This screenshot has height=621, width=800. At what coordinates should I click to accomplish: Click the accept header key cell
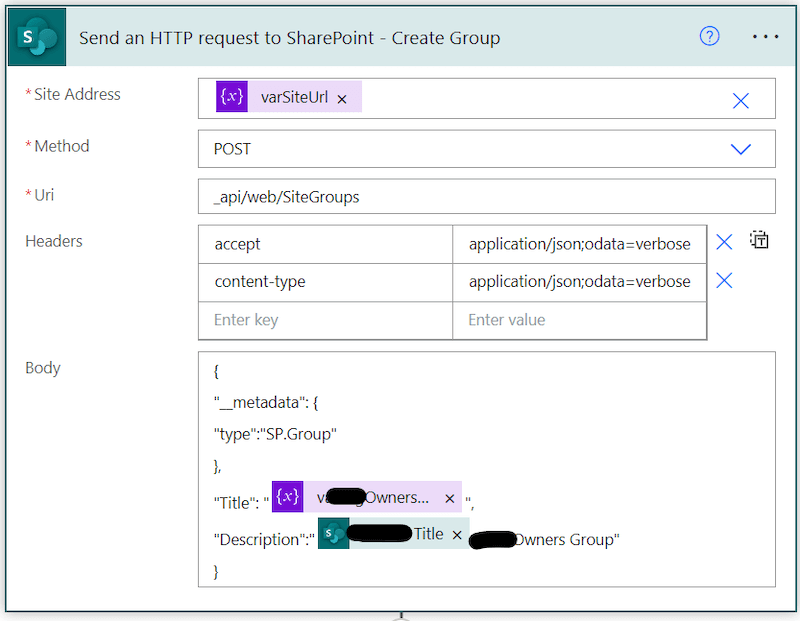[326, 244]
